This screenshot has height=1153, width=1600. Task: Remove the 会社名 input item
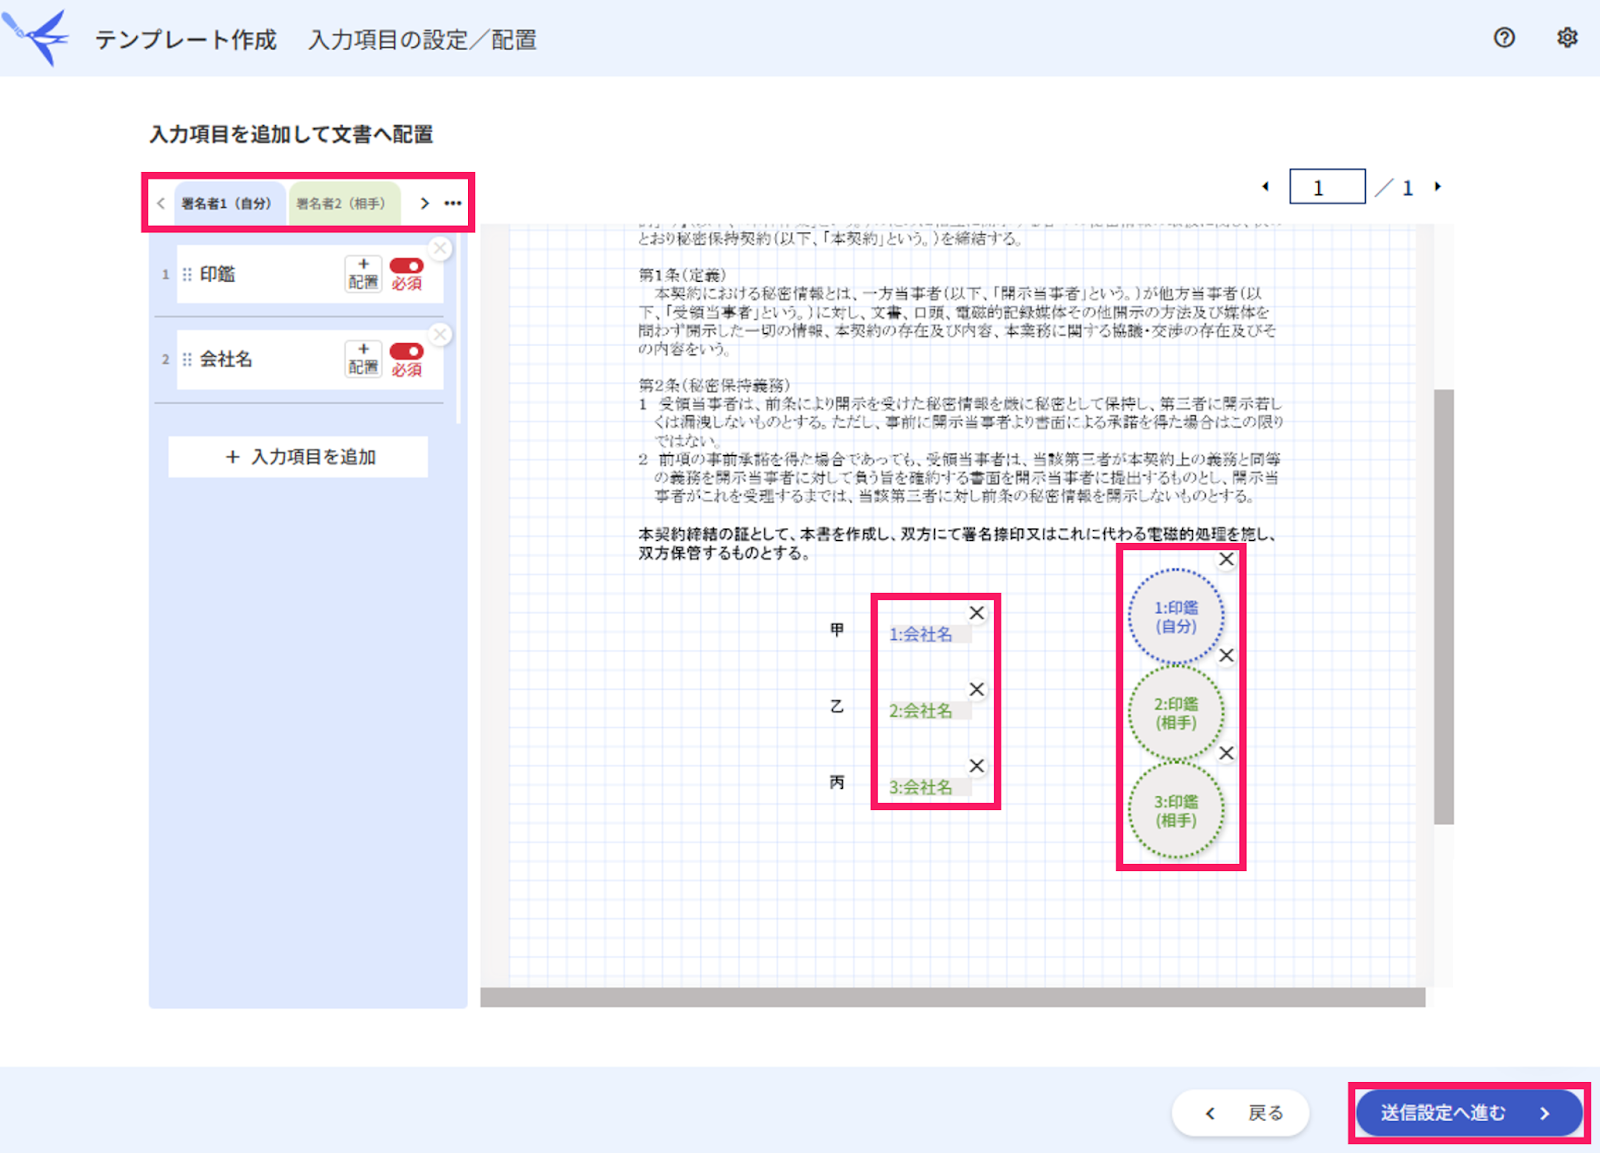(x=440, y=334)
